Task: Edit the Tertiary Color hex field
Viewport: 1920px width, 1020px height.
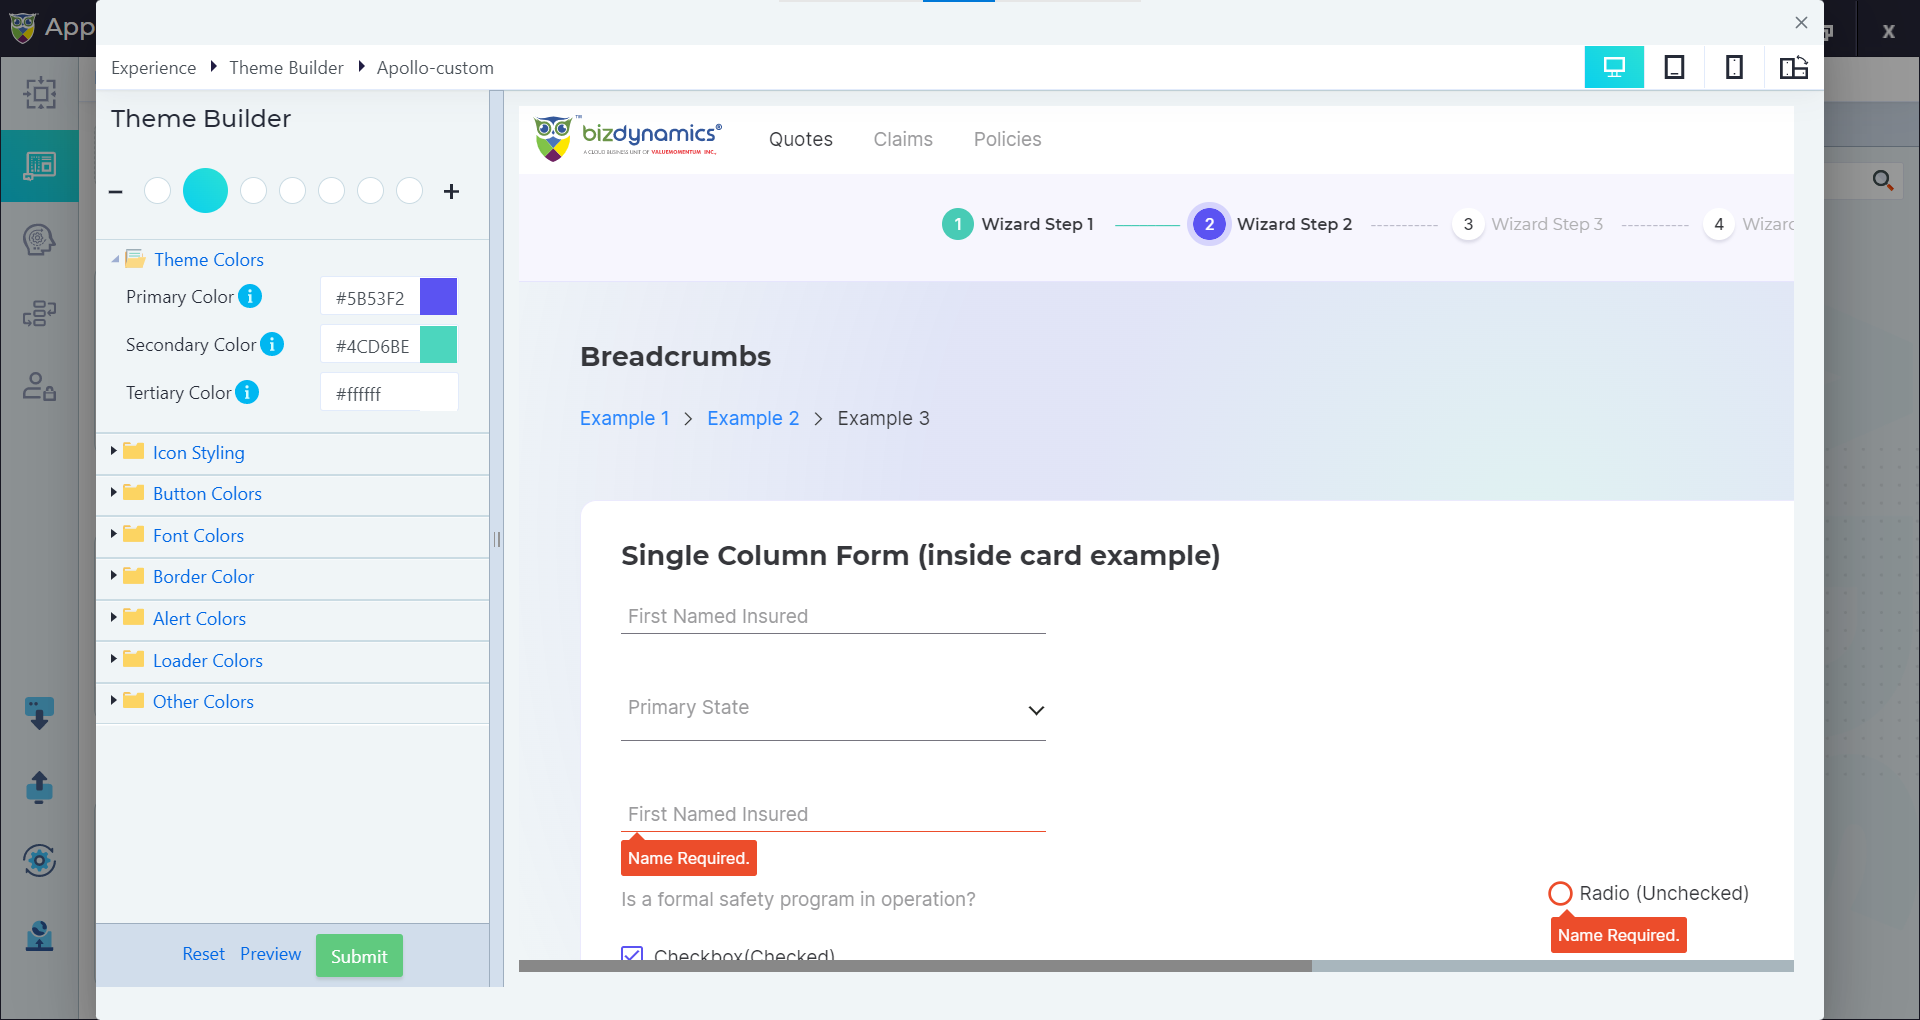Action: tap(370, 394)
